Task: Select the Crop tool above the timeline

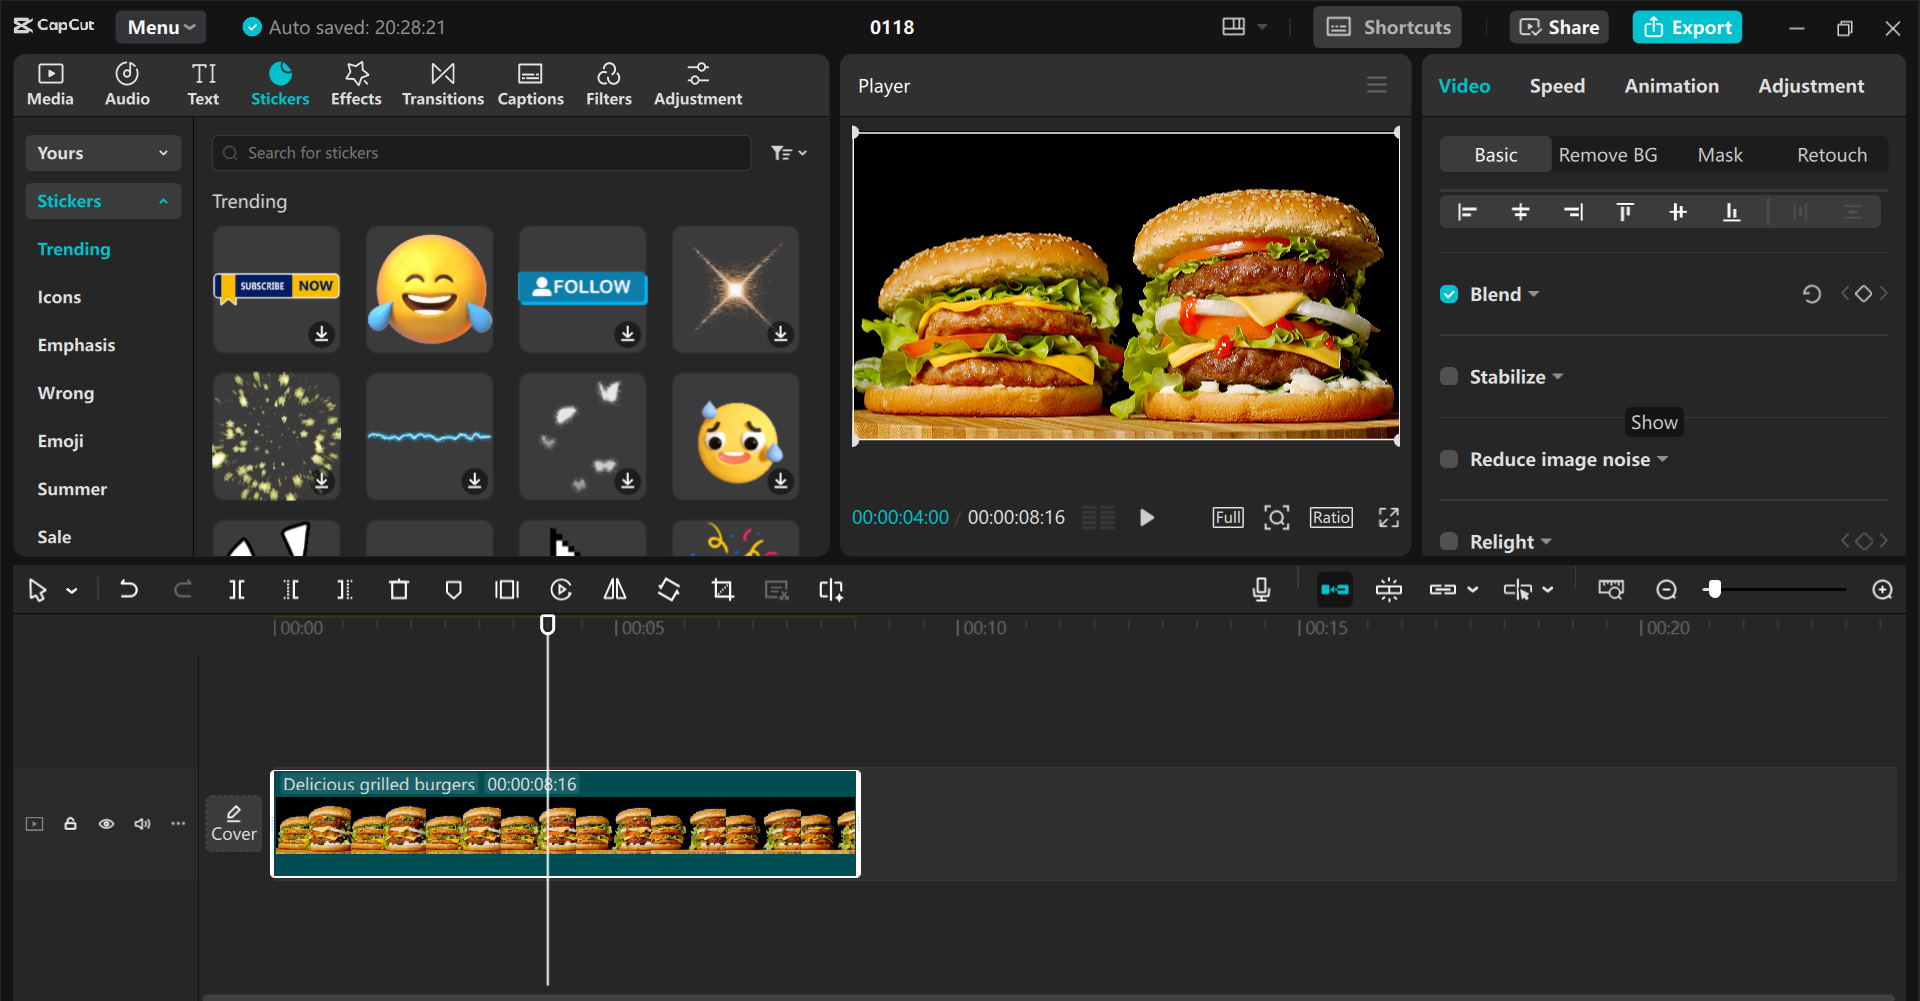Action: click(x=722, y=589)
